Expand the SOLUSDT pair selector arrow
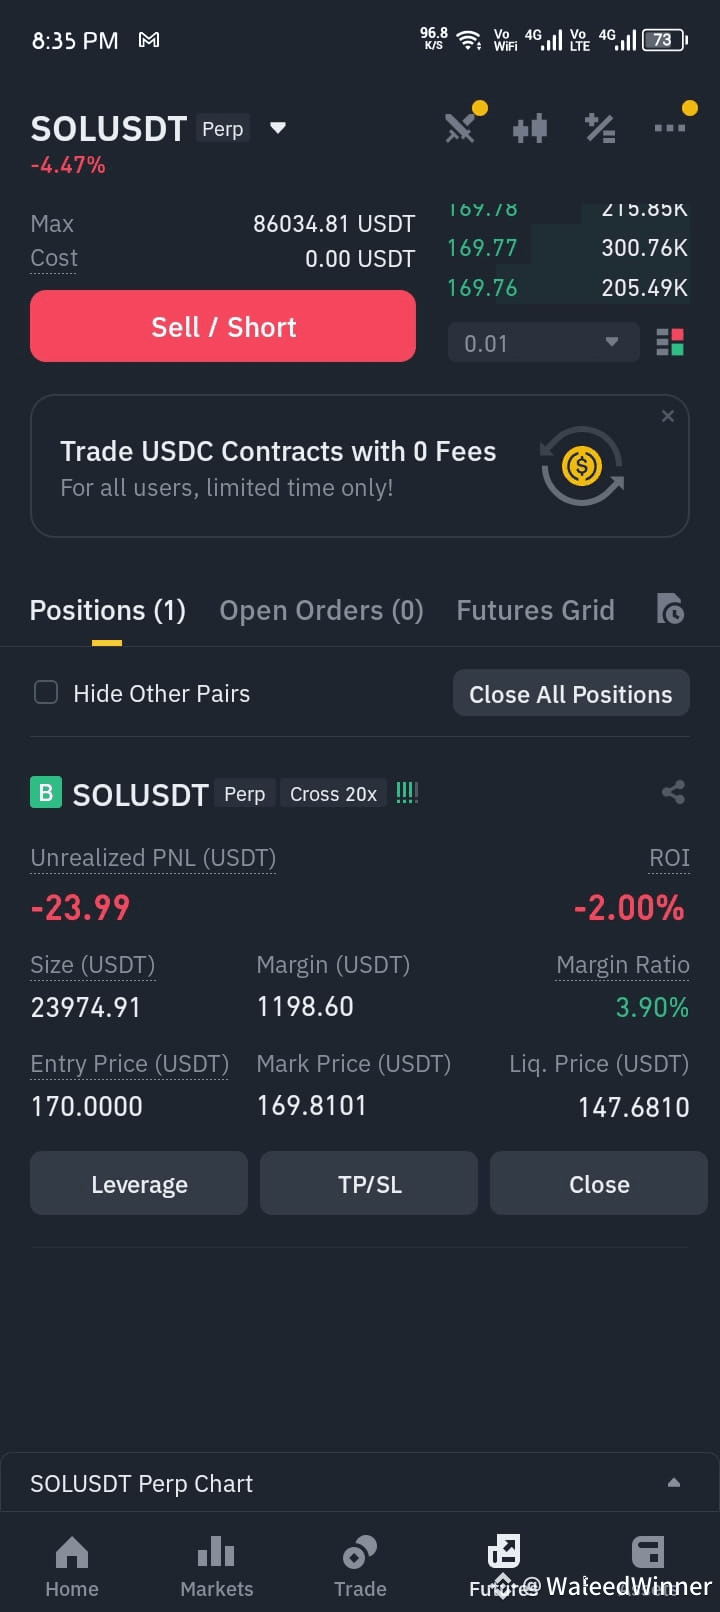 [x=278, y=128]
